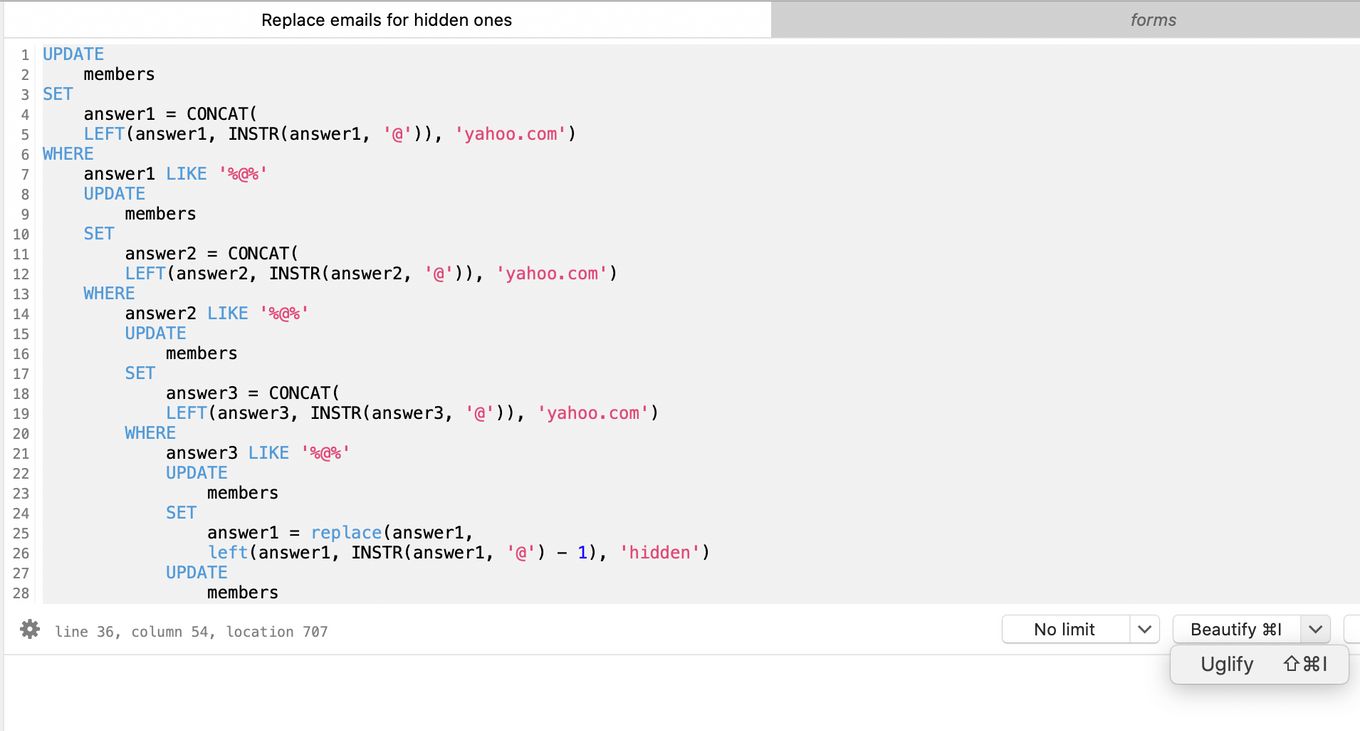1360x731 pixels.
Task: Click the 'yahoo.com' string on line 12
Action: [x=552, y=274]
